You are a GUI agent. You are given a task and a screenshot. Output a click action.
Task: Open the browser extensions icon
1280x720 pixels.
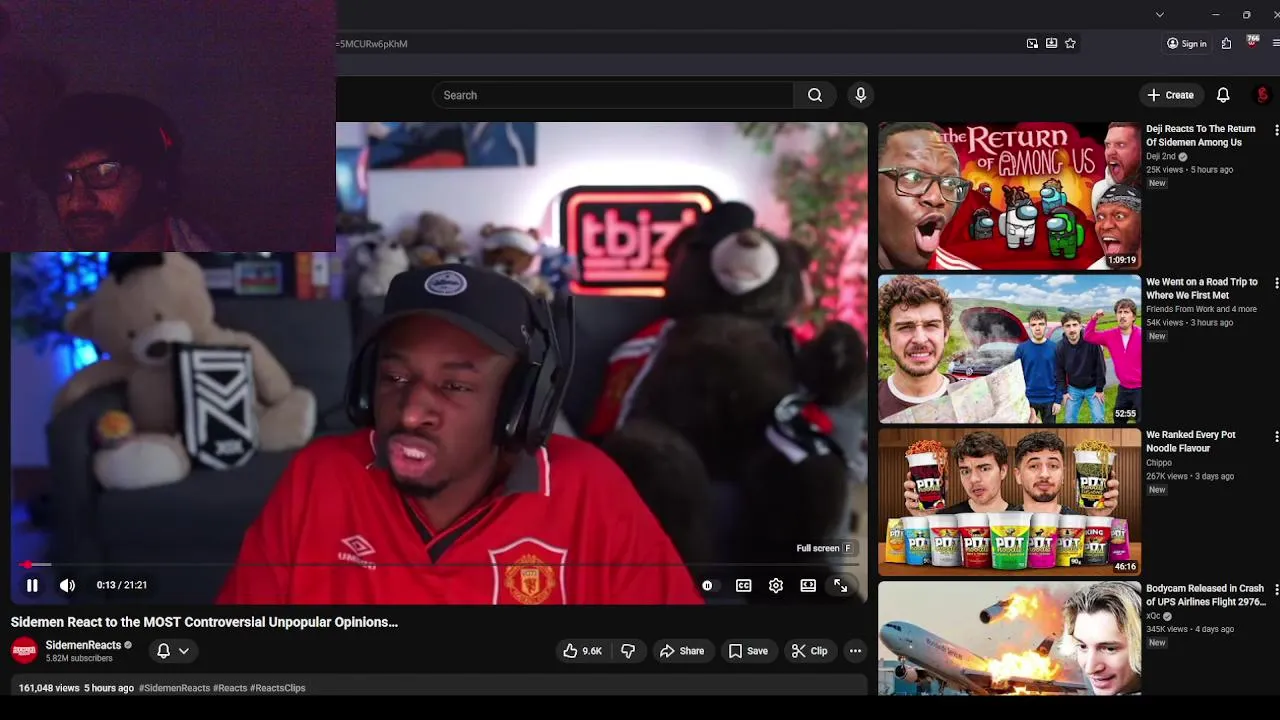click(x=1226, y=43)
